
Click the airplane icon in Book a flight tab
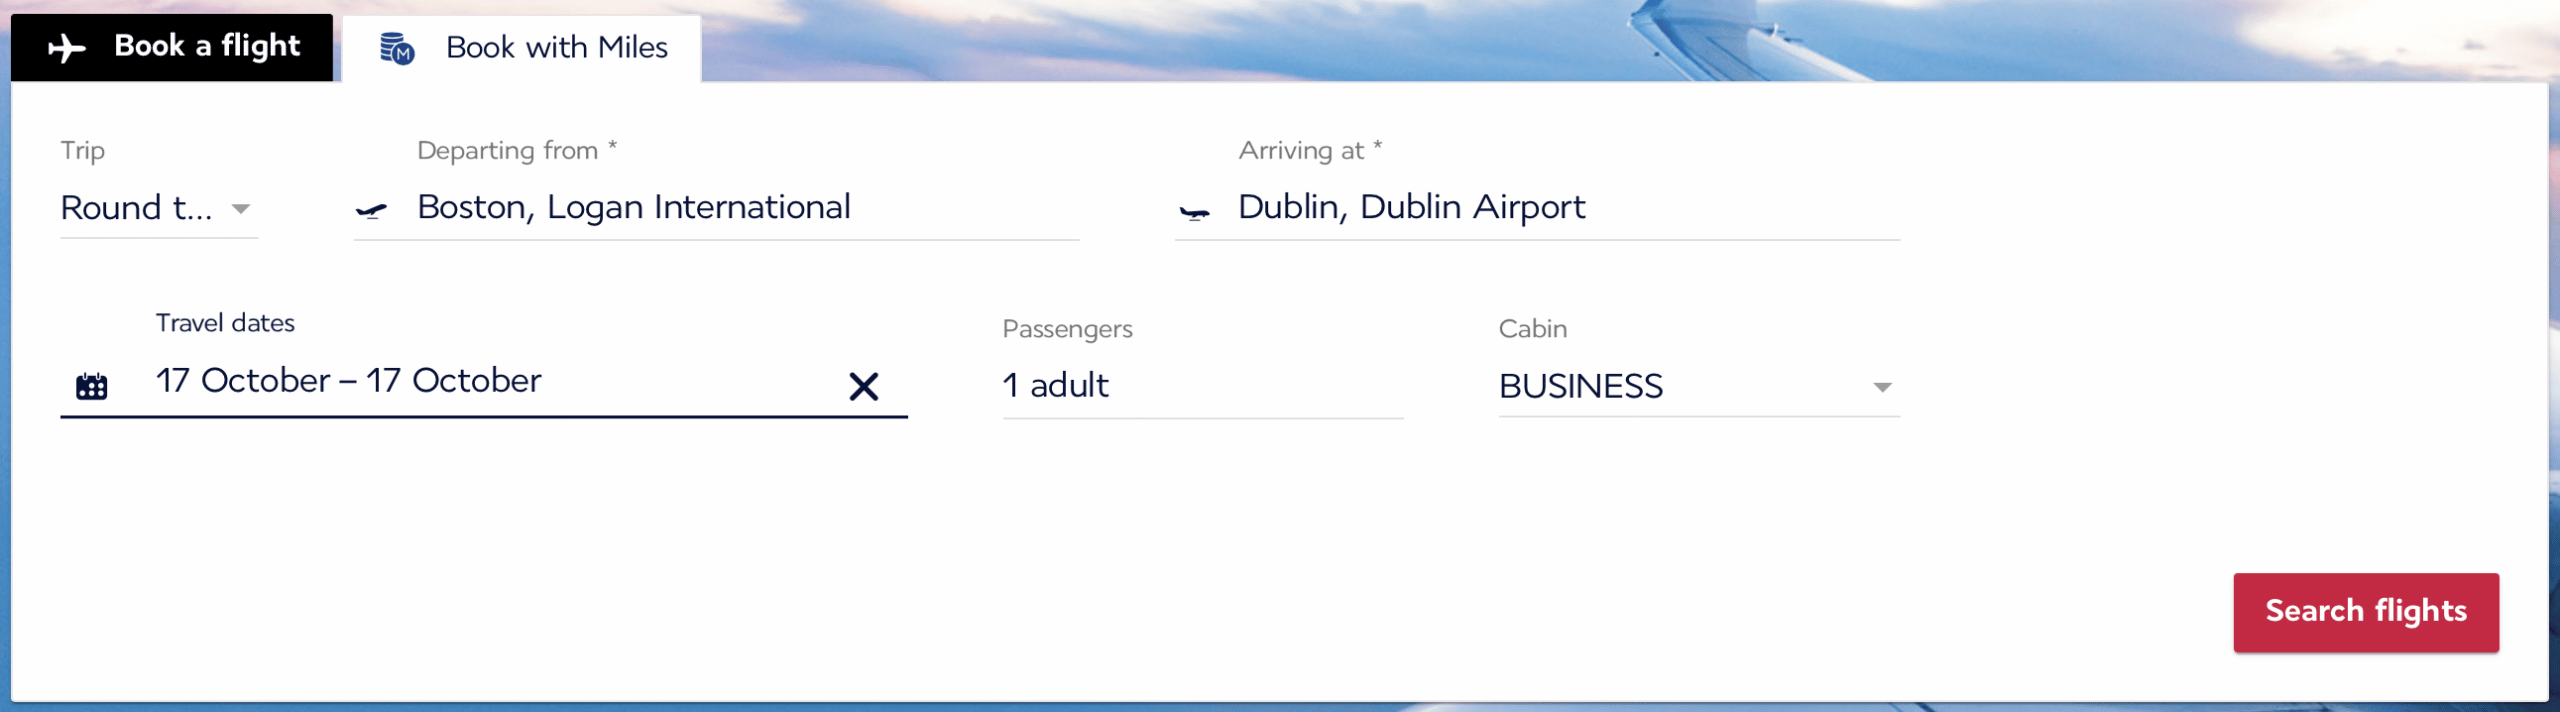tap(67, 48)
